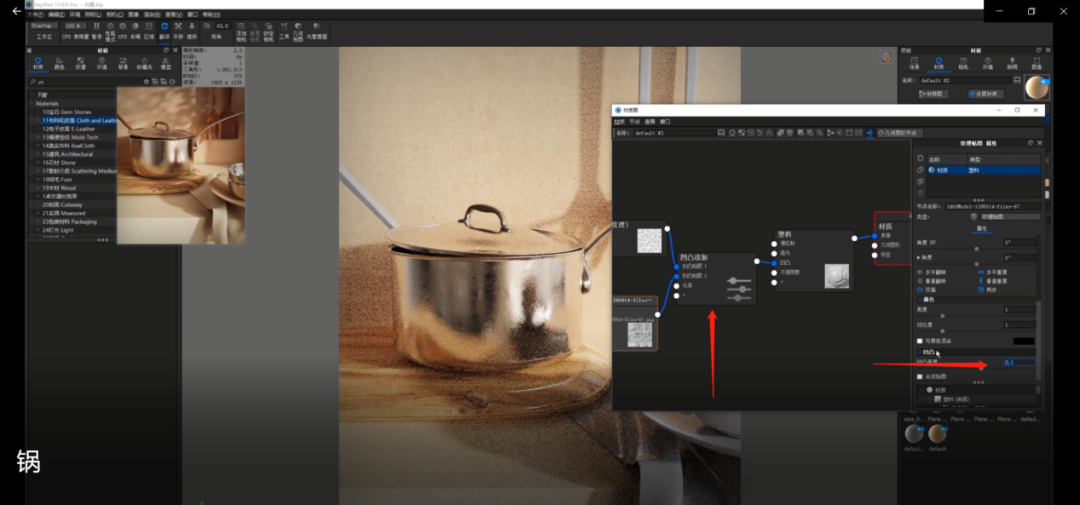Expand the 19 Wood folder
The image size is (1080, 505).
(x=38, y=187)
